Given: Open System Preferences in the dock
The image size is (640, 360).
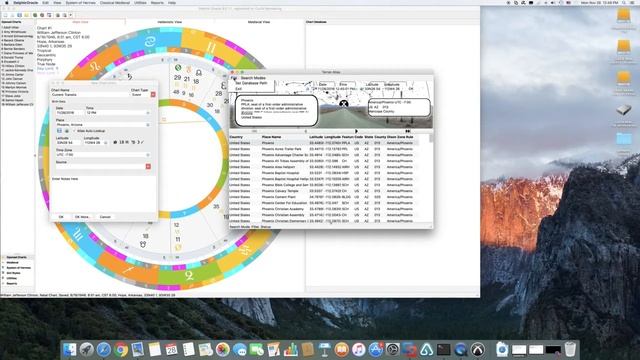Looking at the screenshot, I should point(393,350).
